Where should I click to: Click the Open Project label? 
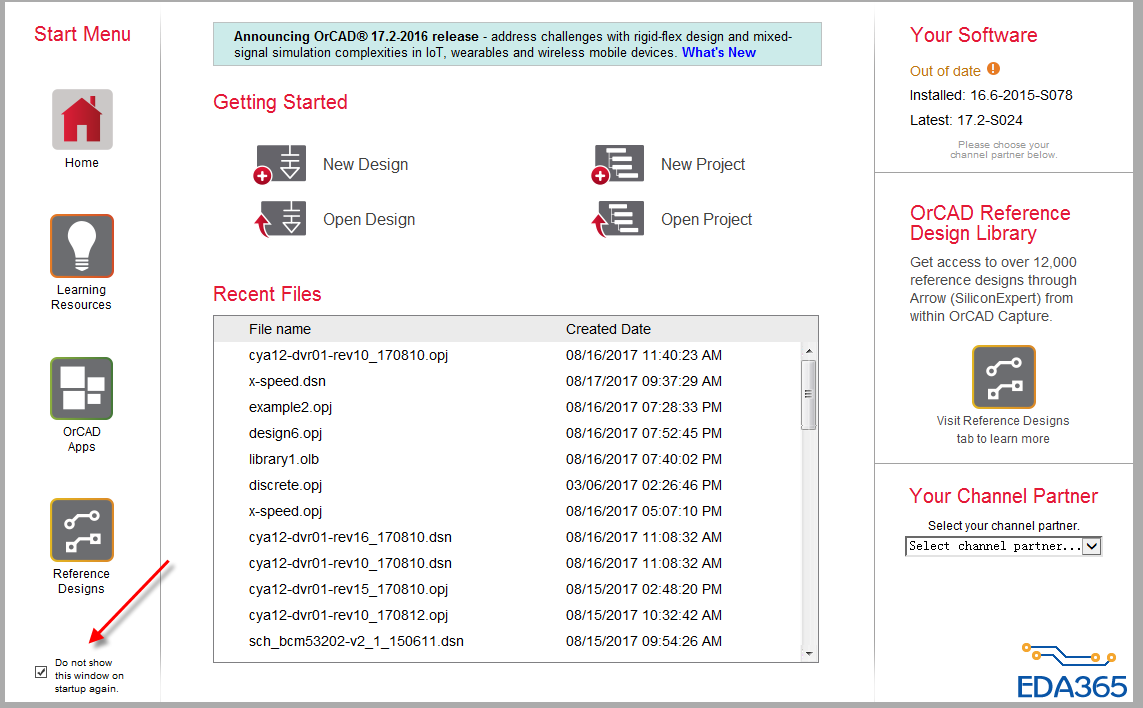706,220
